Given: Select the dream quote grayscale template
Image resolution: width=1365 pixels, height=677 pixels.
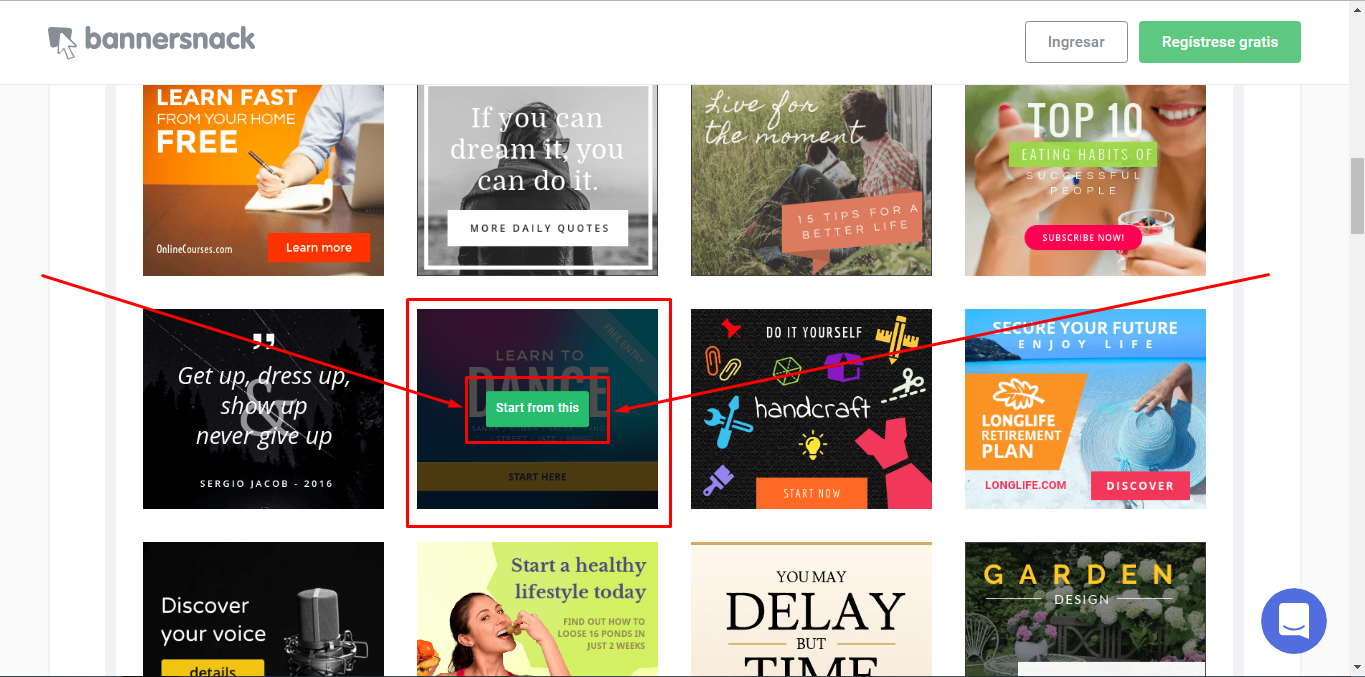Looking at the screenshot, I should (537, 180).
